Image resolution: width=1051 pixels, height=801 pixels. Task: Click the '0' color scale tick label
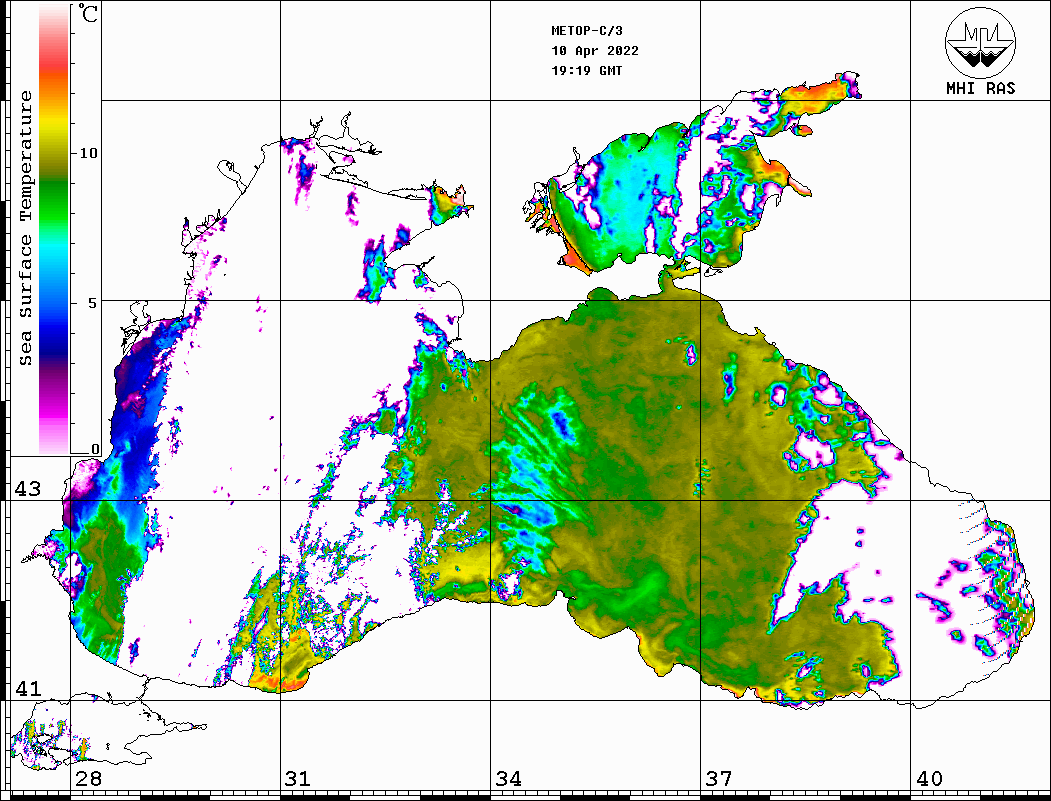(95, 449)
